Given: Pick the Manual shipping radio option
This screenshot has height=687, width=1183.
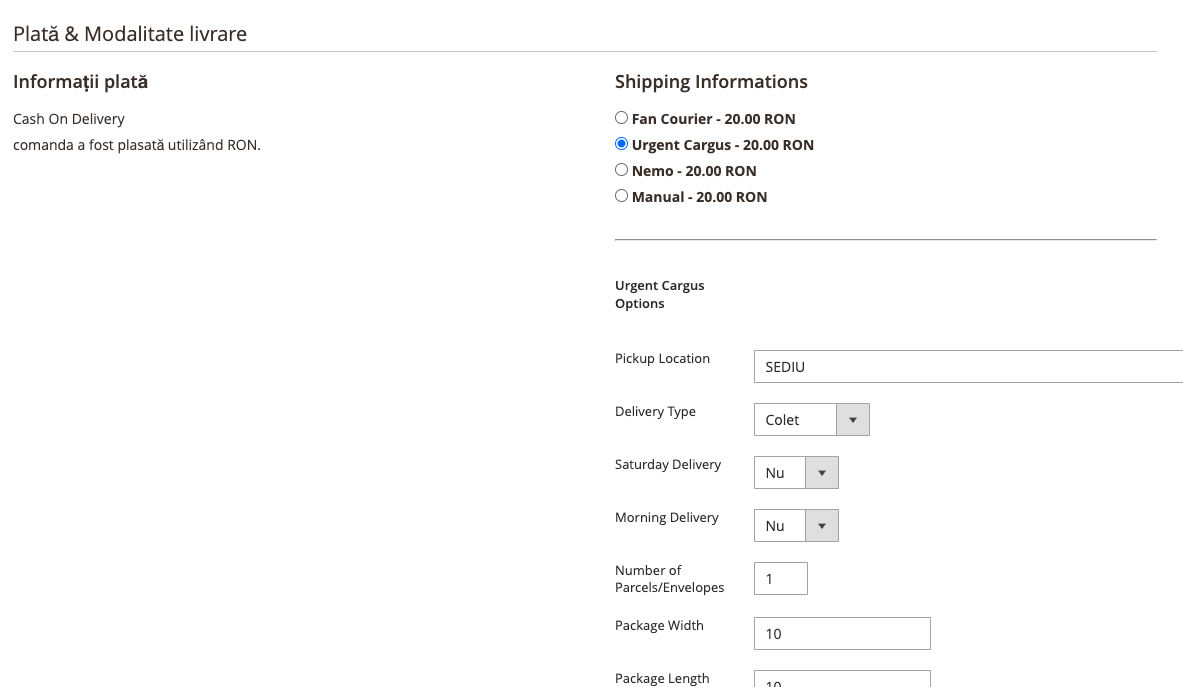Looking at the screenshot, I should click(x=621, y=195).
